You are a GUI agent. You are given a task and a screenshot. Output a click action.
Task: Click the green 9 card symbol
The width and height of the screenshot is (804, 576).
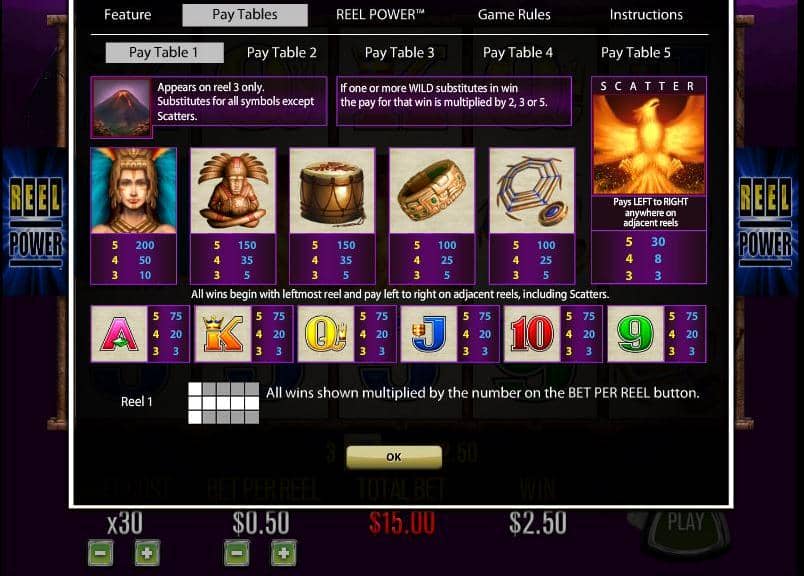pyautogui.click(x=635, y=334)
